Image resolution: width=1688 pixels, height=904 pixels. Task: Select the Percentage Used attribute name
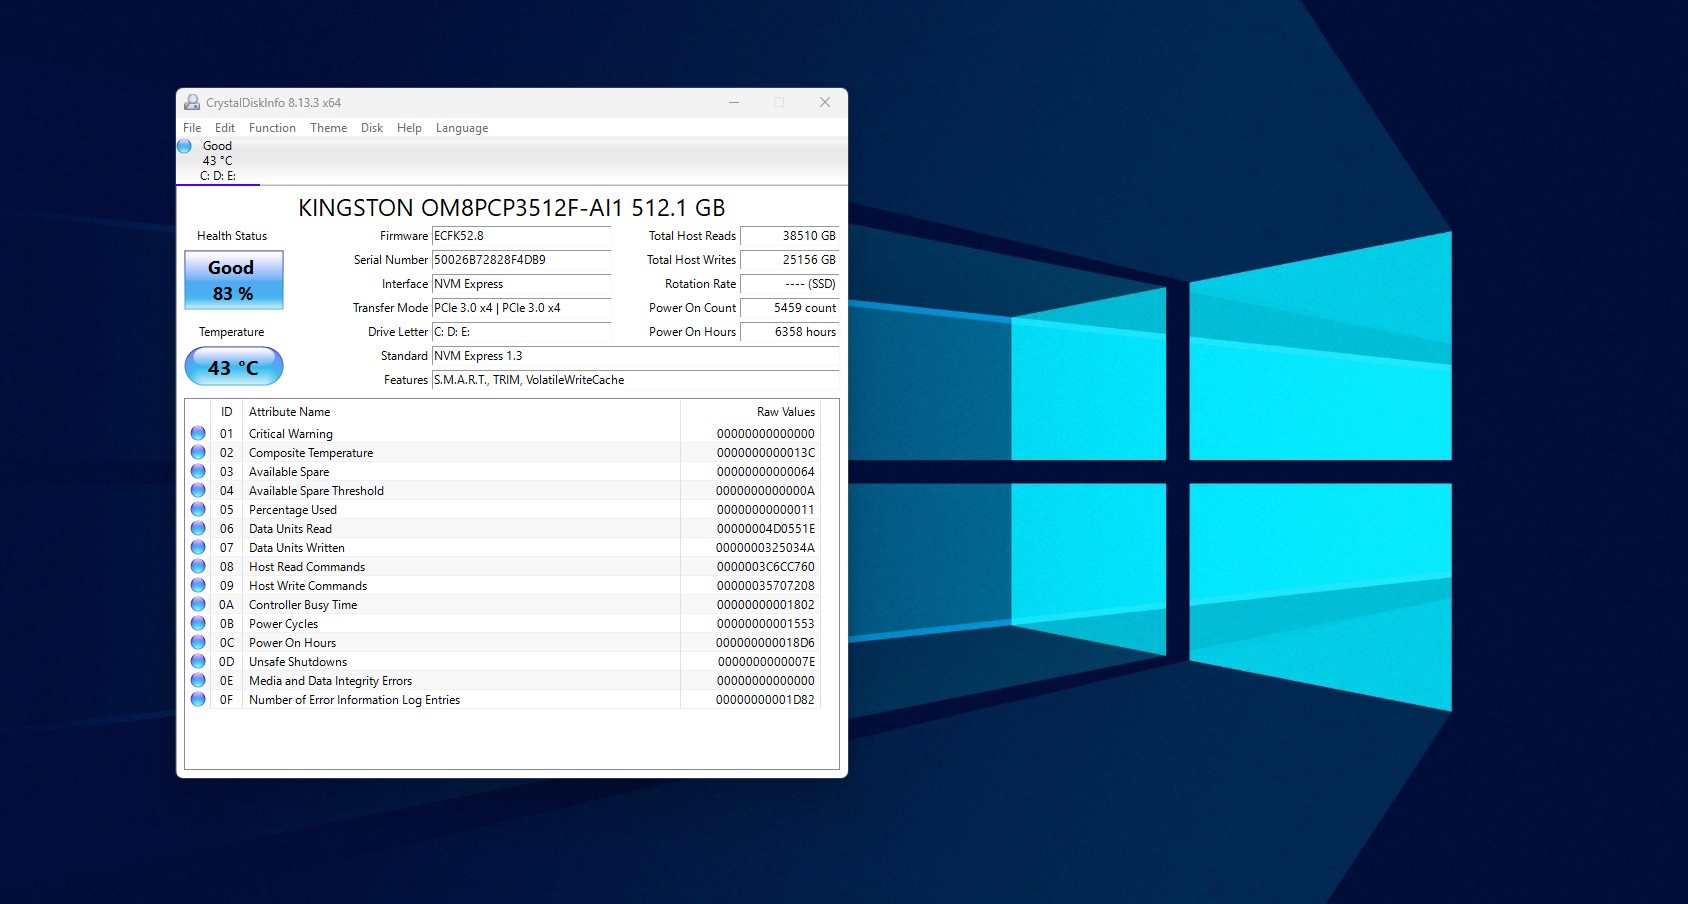tap(293, 510)
